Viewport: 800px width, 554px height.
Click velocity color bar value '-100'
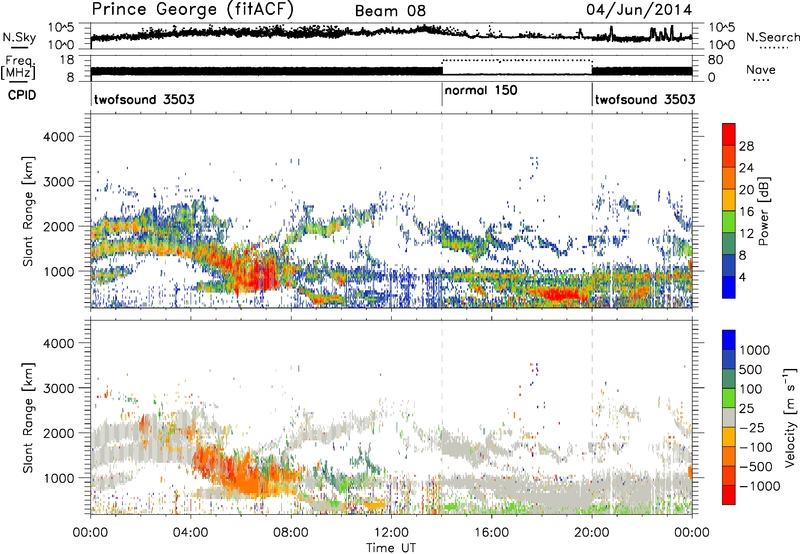pos(756,447)
